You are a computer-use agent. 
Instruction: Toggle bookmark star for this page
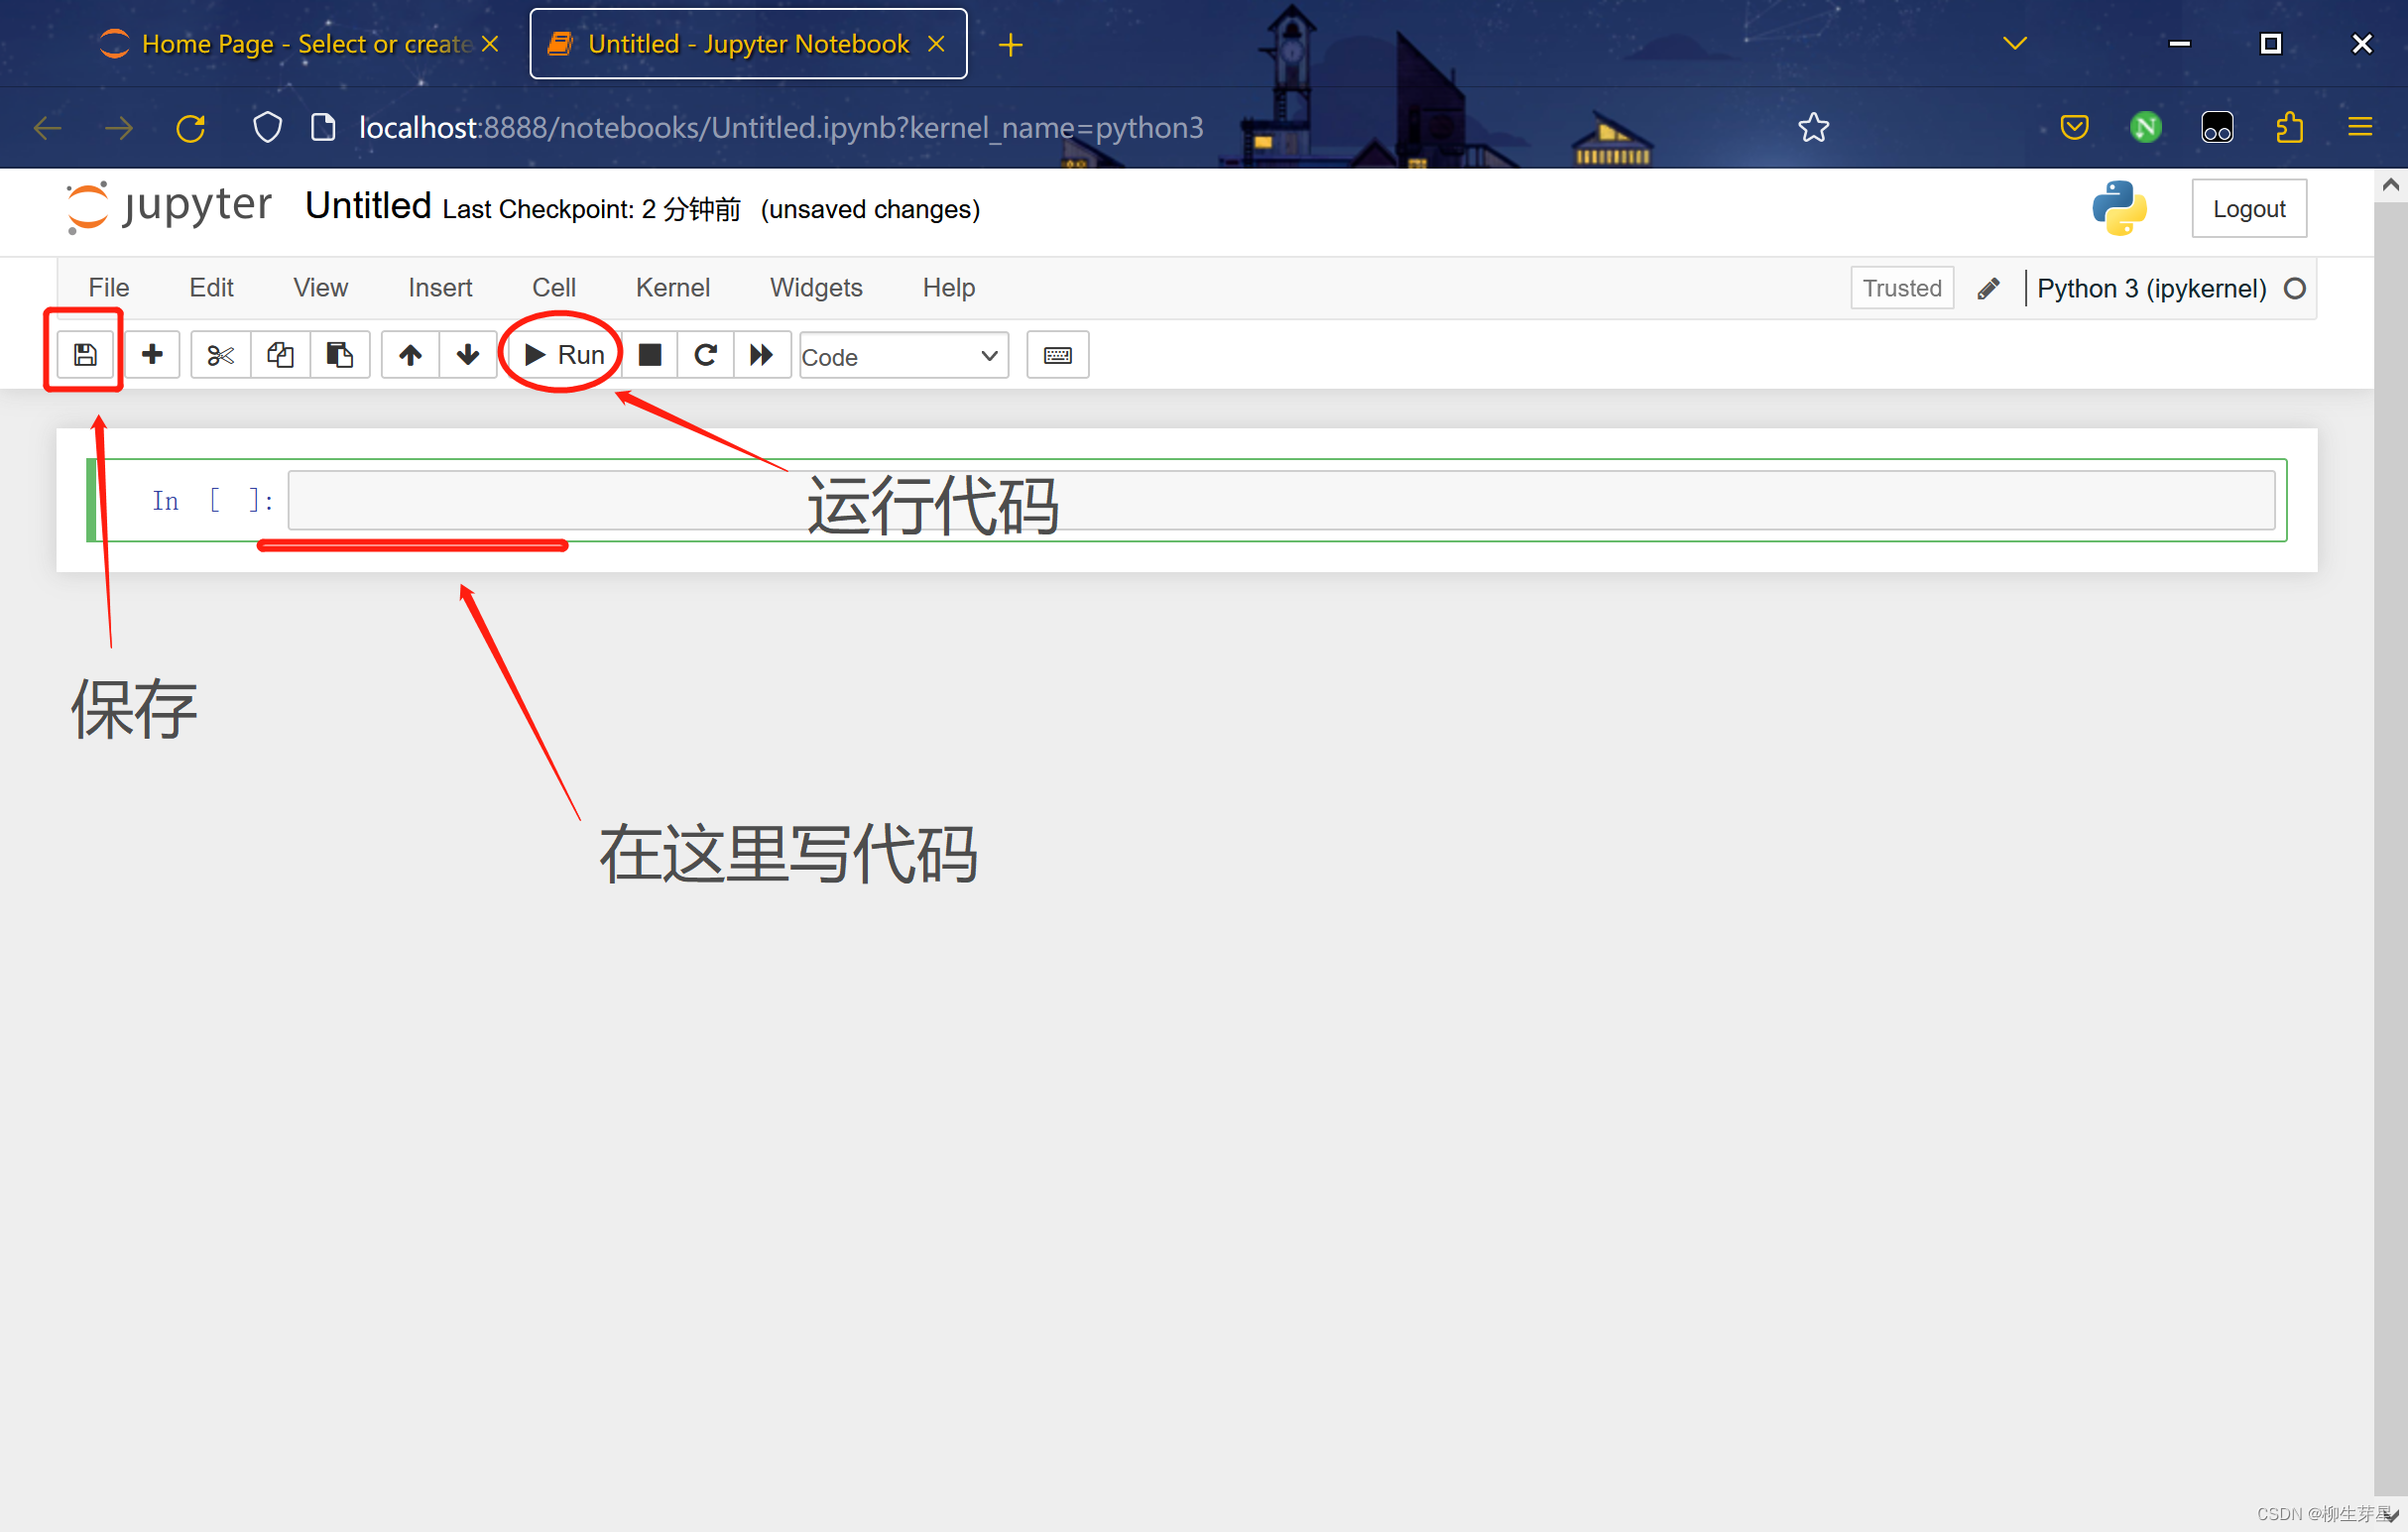click(x=1814, y=127)
